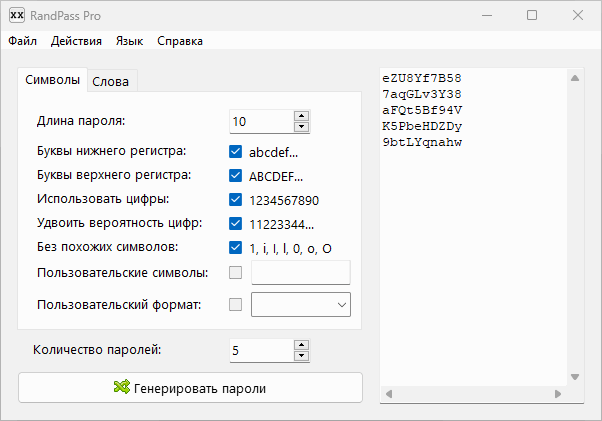602x421 pixels.
Task: Decrease password count with down arrow
Action: 301,356
